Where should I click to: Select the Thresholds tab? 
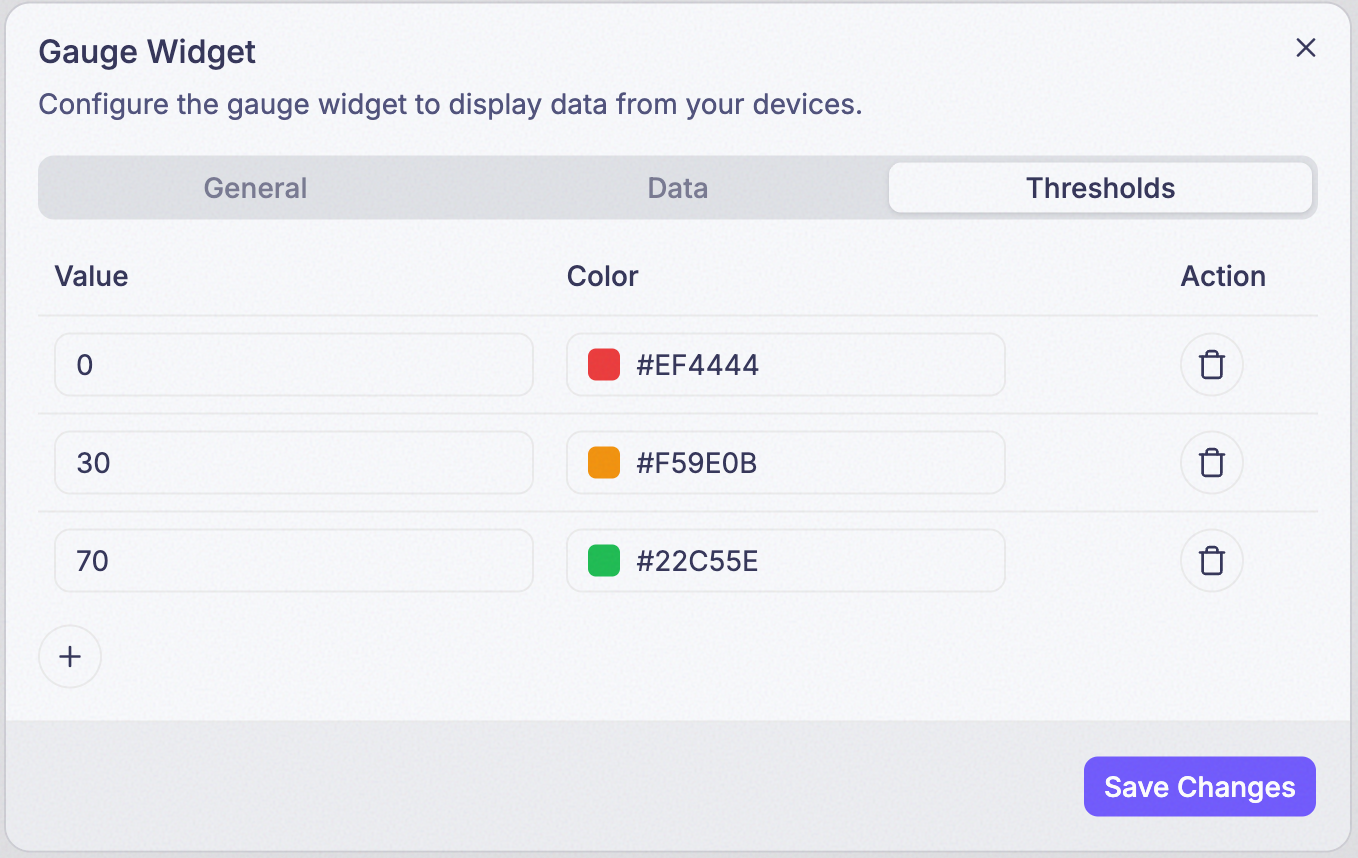[x=1100, y=188]
